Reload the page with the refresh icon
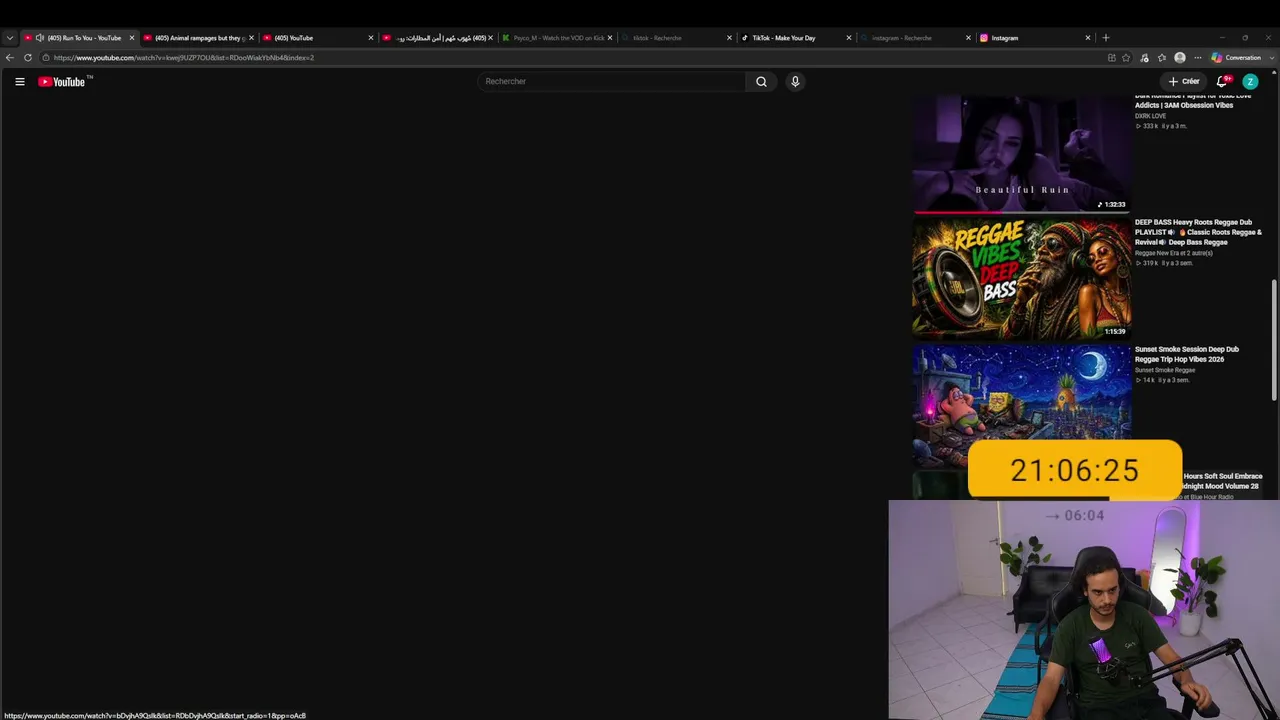Viewport: 1280px width, 720px height. click(28, 57)
